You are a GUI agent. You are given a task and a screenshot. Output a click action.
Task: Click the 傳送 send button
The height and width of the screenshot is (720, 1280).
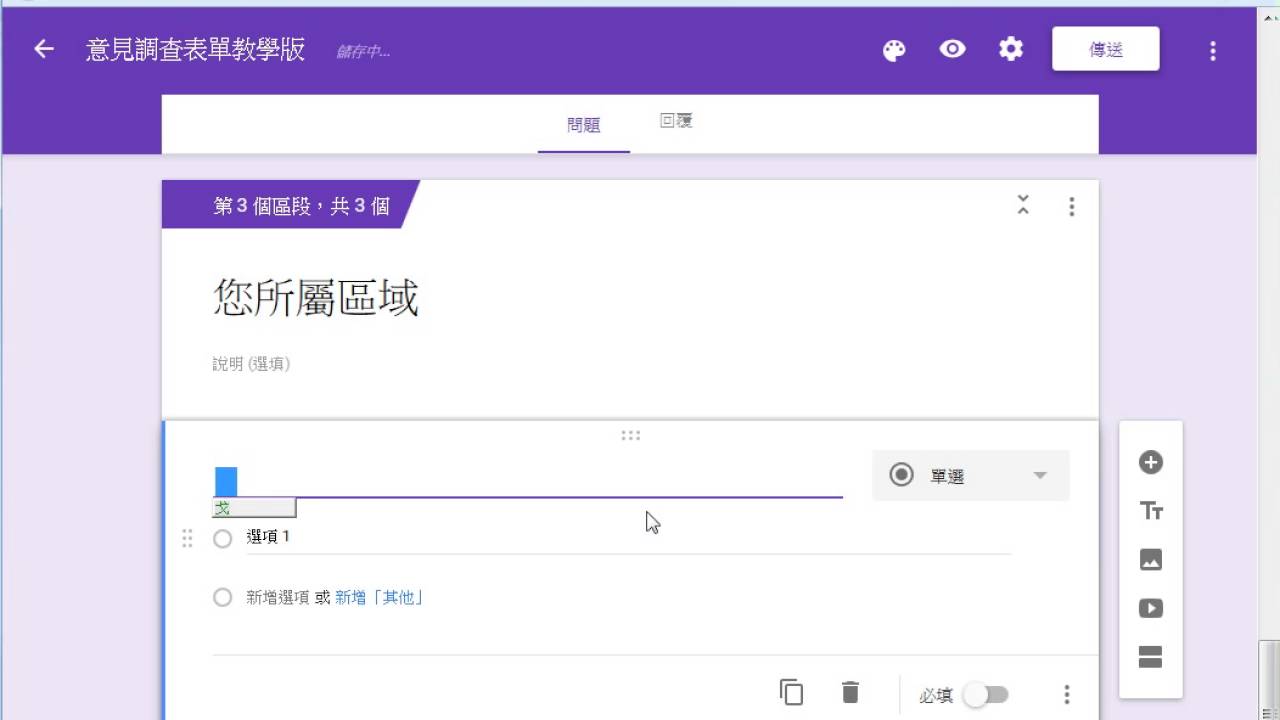tap(1106, 49)
